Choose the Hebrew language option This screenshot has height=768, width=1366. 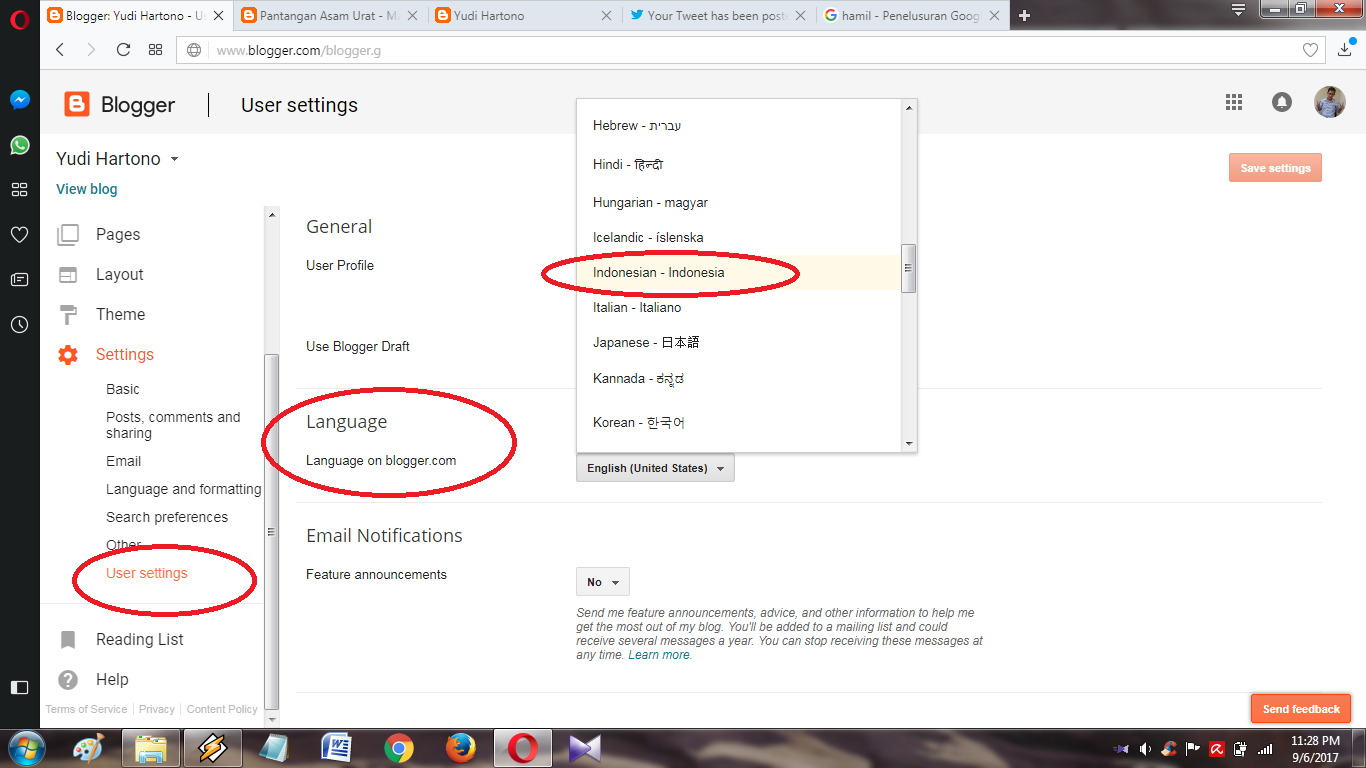click(739, 125)
